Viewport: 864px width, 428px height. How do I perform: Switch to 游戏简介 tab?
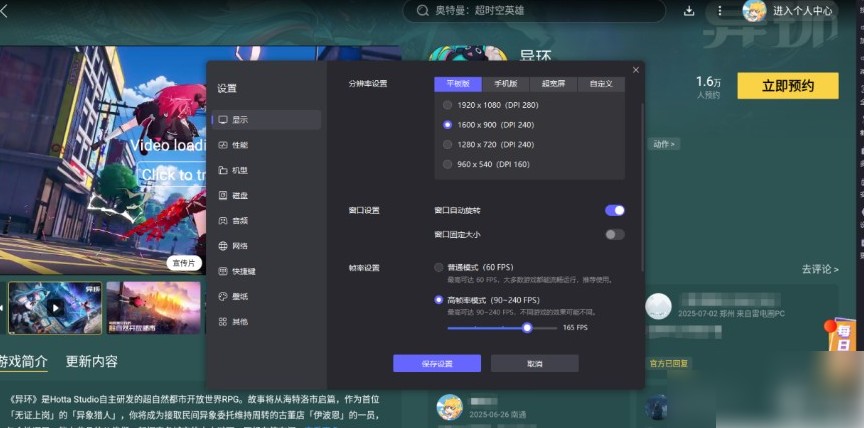point(24,361)
